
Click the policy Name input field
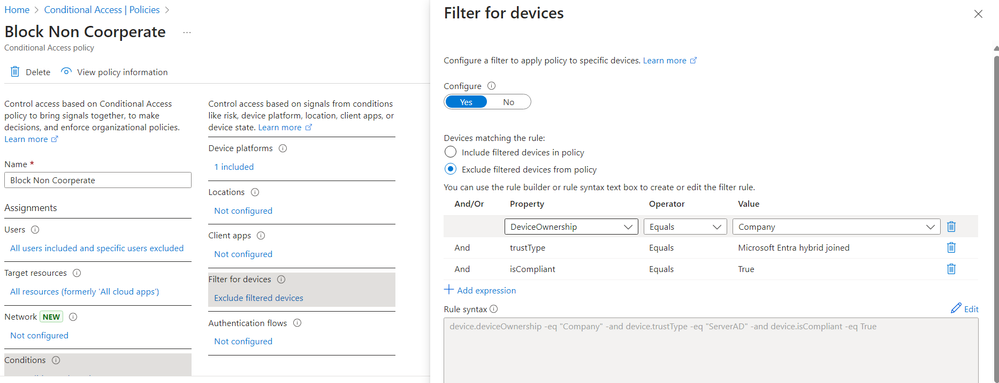pos(97,180)
